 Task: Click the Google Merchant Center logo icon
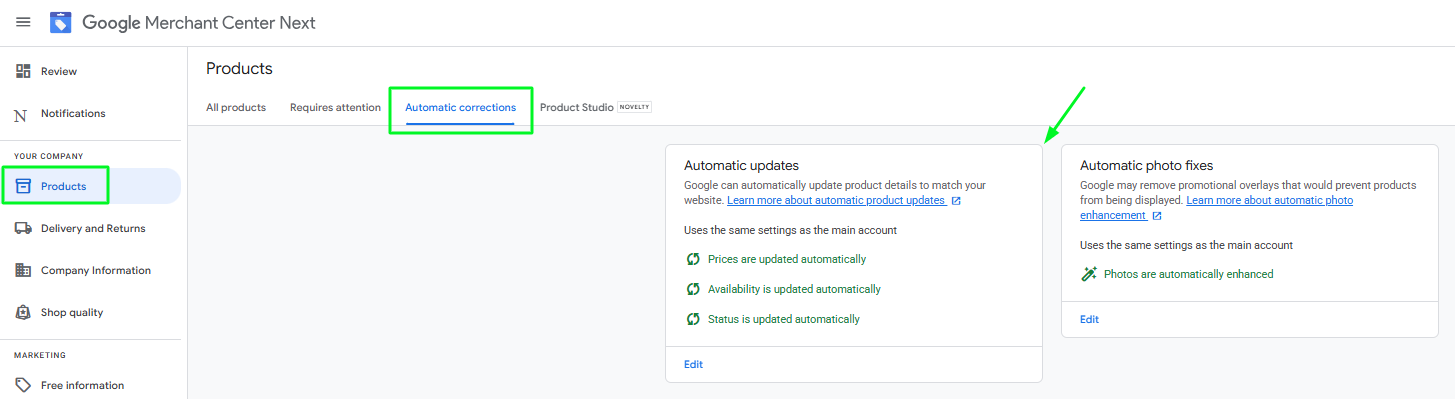(61, 22)
